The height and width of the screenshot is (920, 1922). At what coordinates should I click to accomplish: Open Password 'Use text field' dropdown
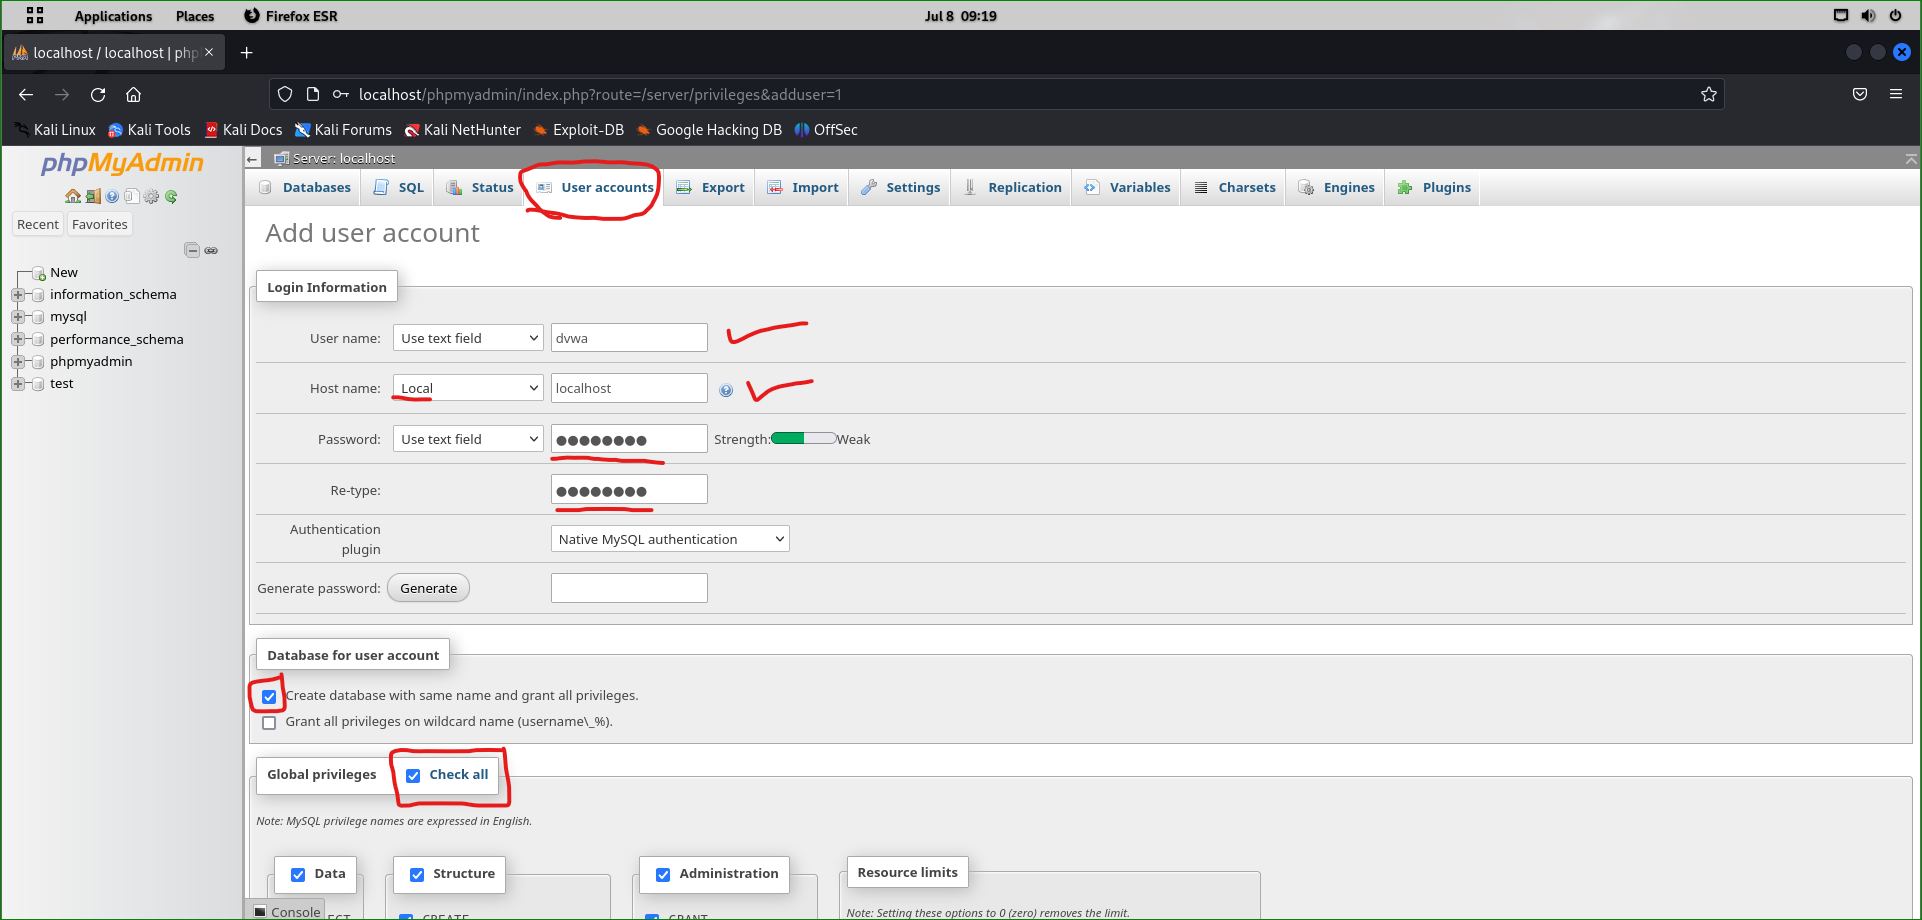(468, 439)
